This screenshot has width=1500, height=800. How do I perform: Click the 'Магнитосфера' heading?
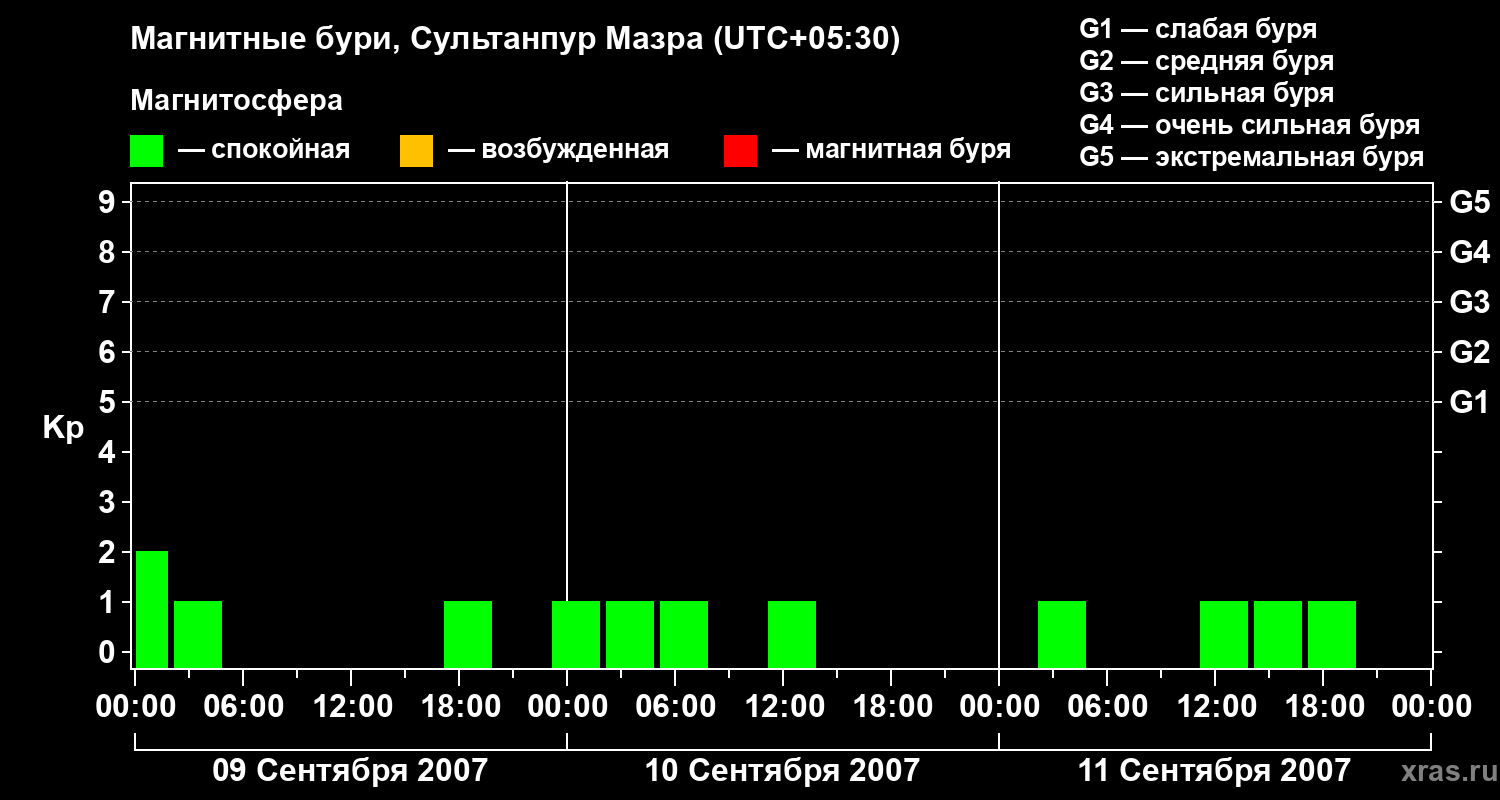237,101
